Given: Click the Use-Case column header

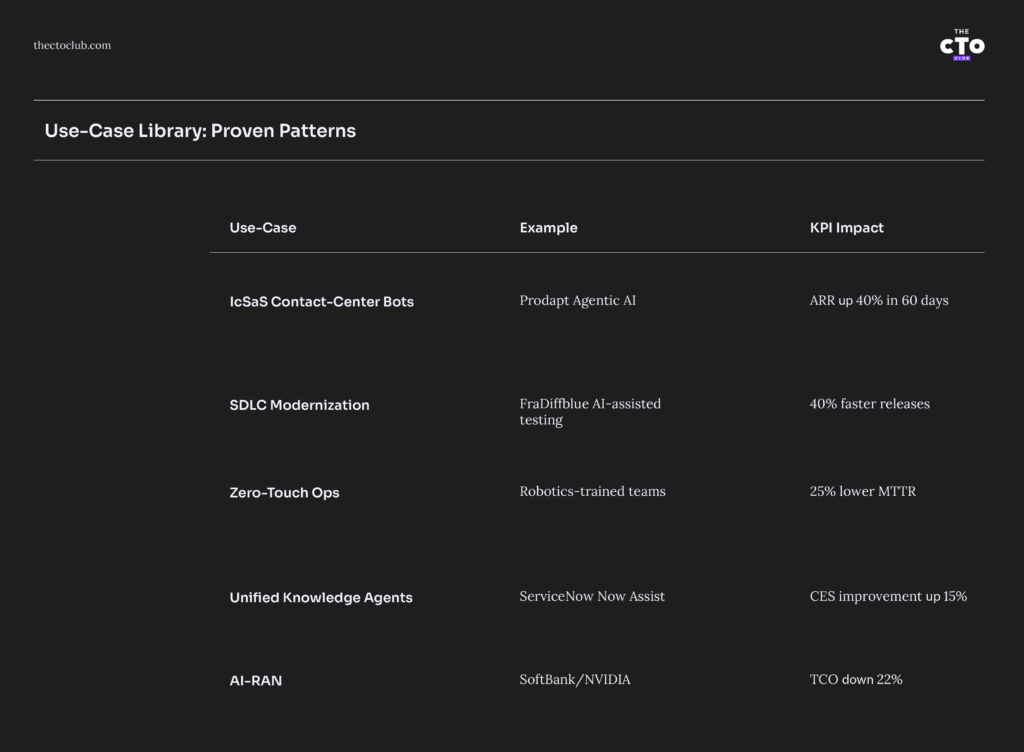Looking at the screenshot, I should tap(263, 228).
